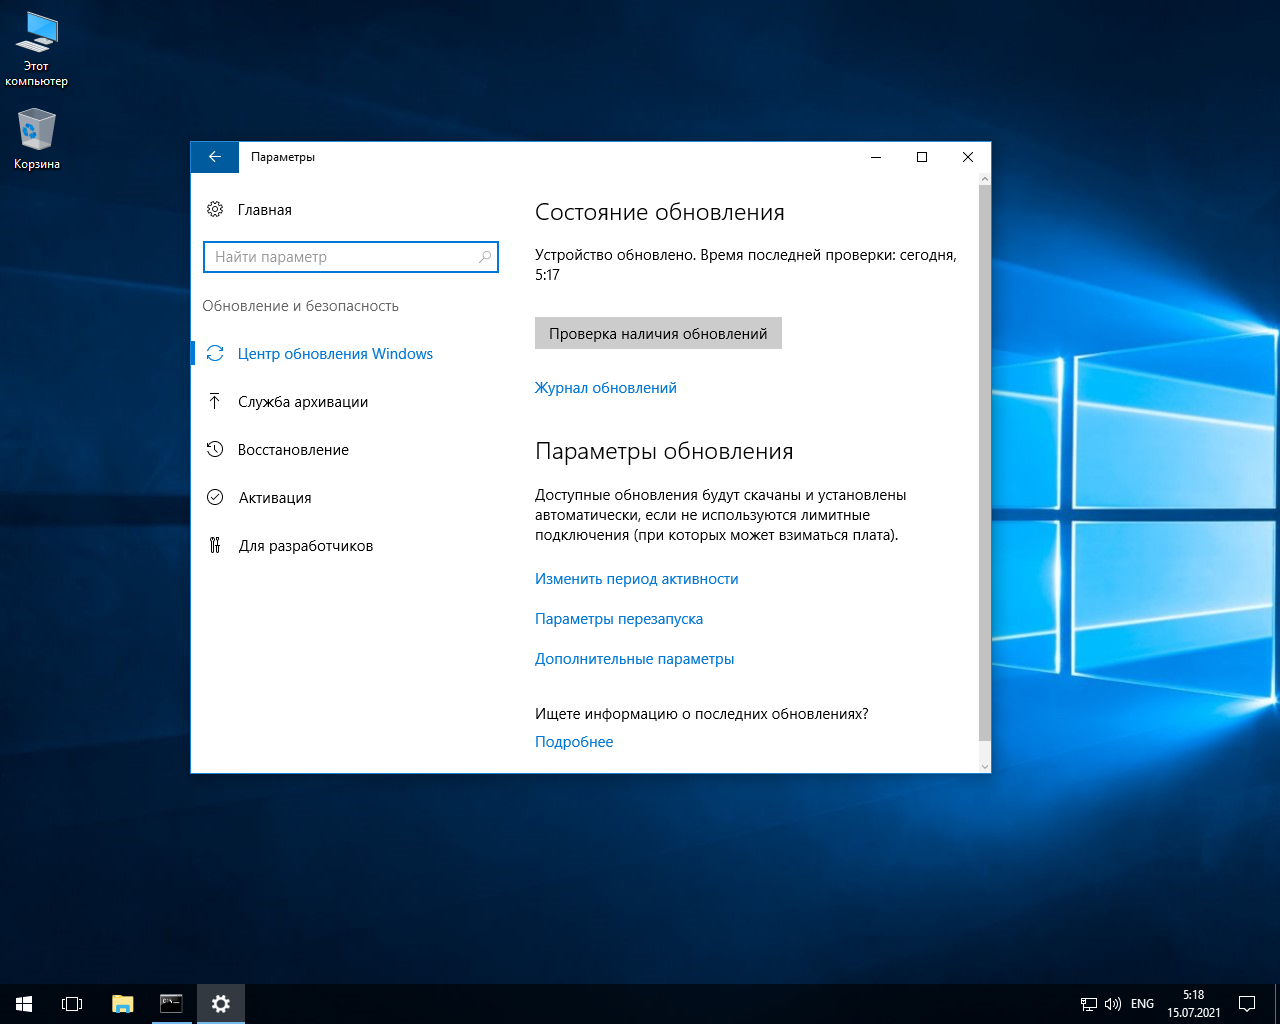Open the command prompt taskbar icon
The image size is (1280, 1024).
pos(171,1003)
